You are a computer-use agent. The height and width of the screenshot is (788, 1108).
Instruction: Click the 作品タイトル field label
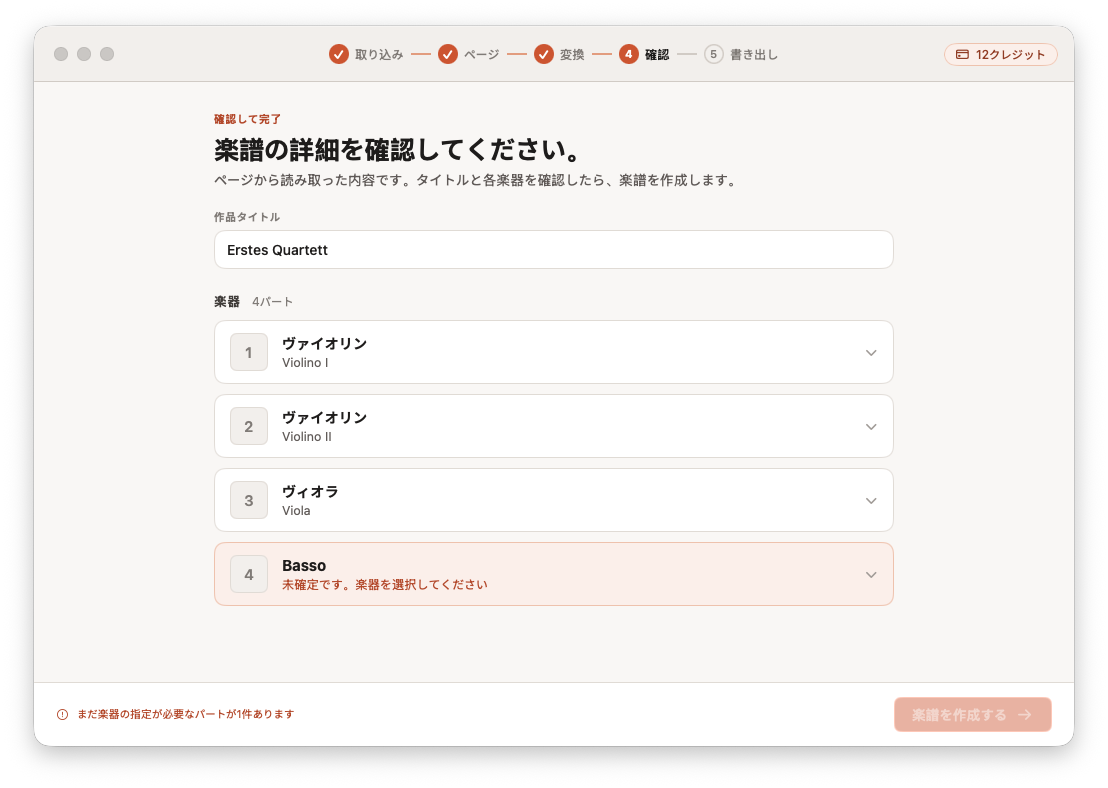point(247,217)
